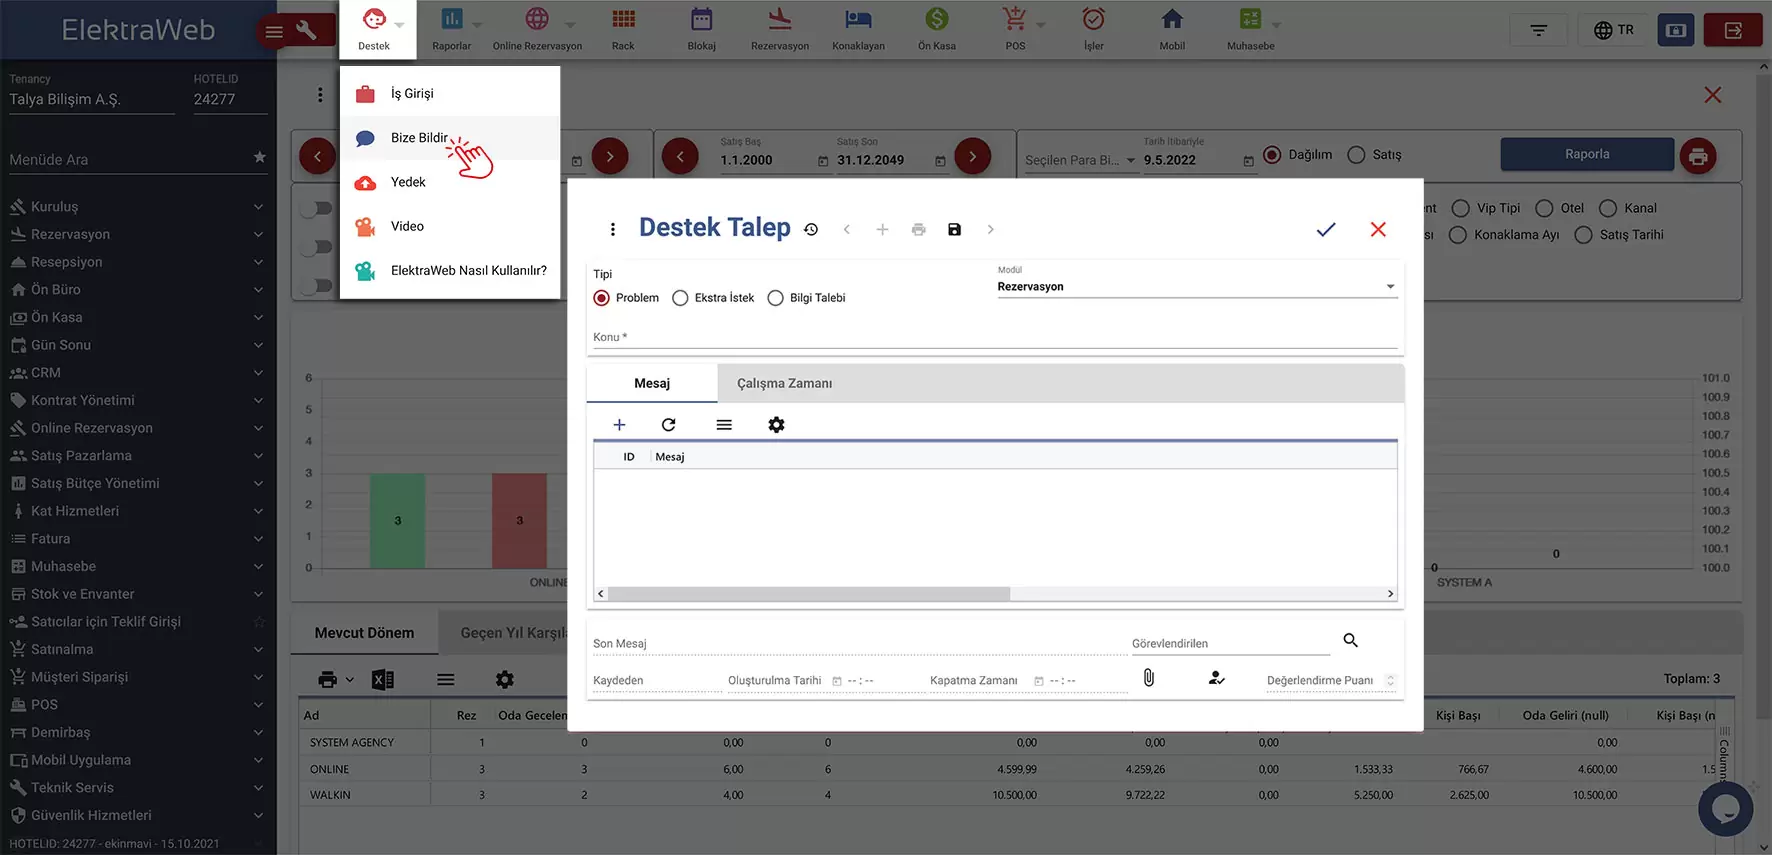Click the Raporla button
Viewport: 1772px width, 855px height.
[1587, 154]
